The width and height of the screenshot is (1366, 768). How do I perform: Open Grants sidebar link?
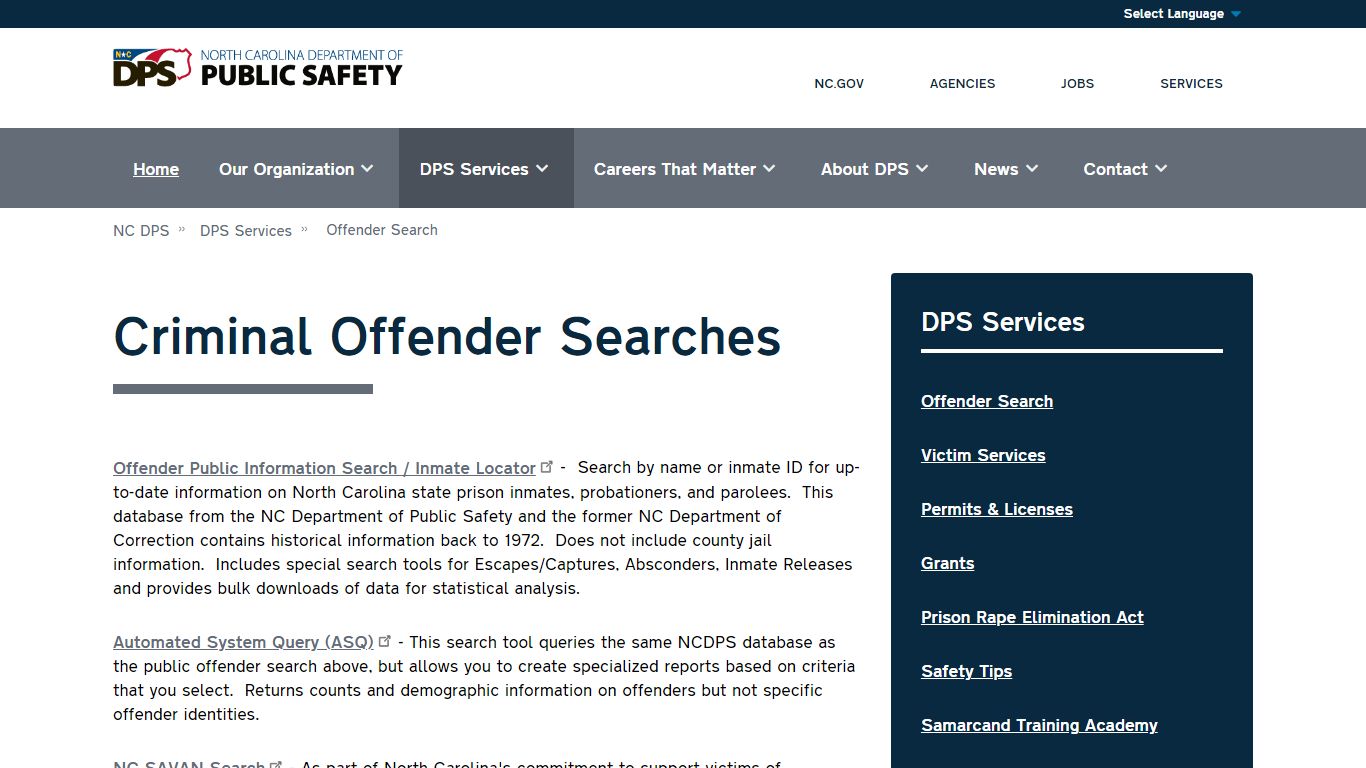pyautogui.click(x=948, y=563)
